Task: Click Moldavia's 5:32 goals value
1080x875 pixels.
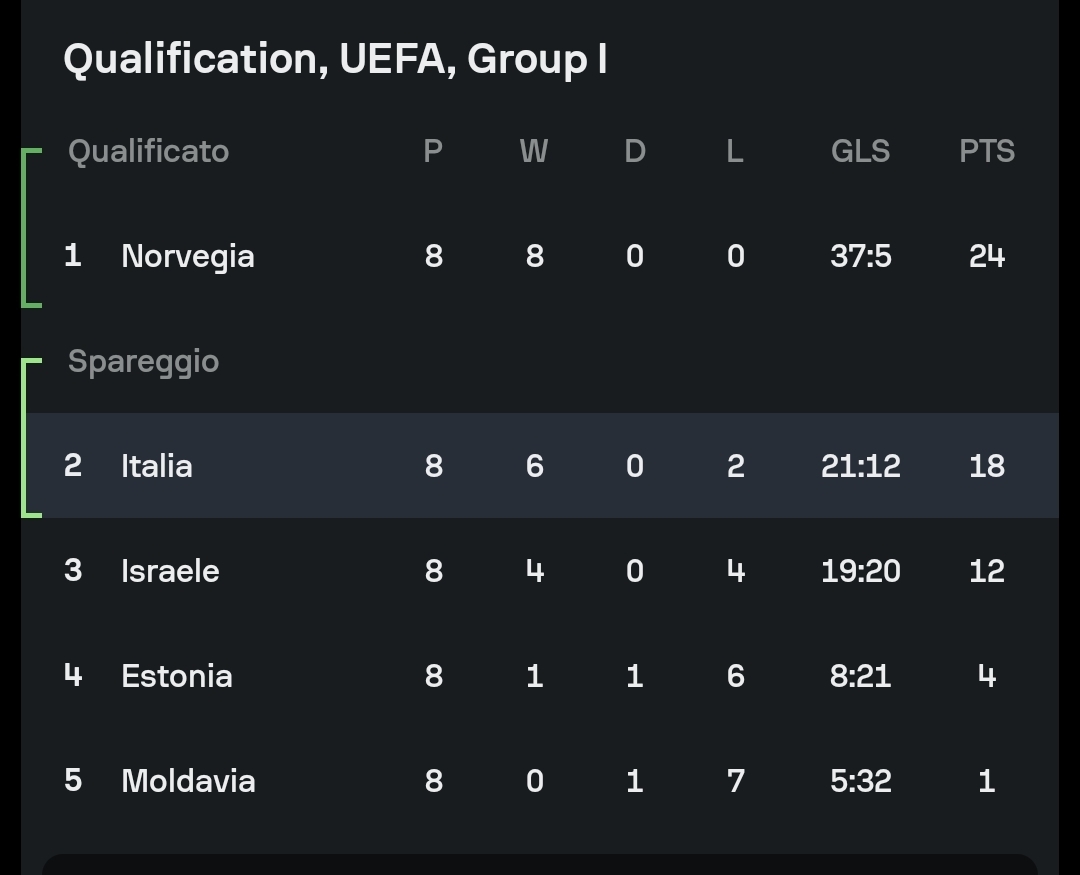Action: [x=860, y=781]
